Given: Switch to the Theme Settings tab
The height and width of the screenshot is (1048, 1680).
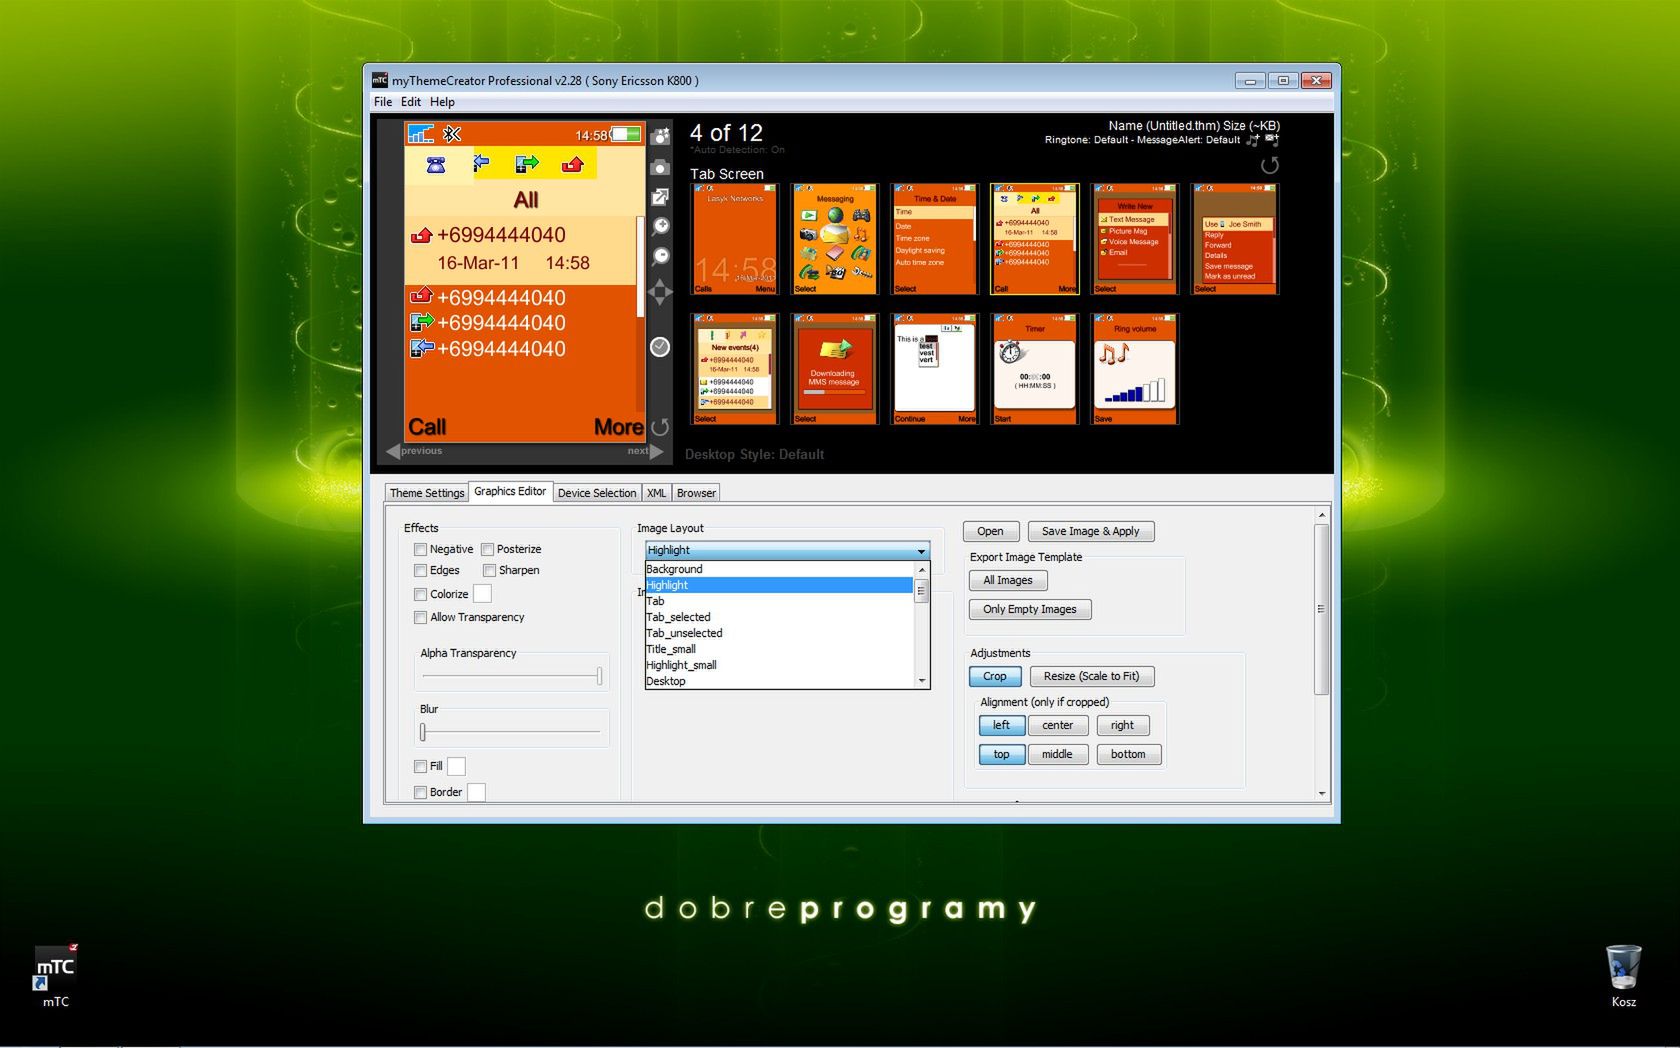Looking at the screenshot, I should point(427,493).
